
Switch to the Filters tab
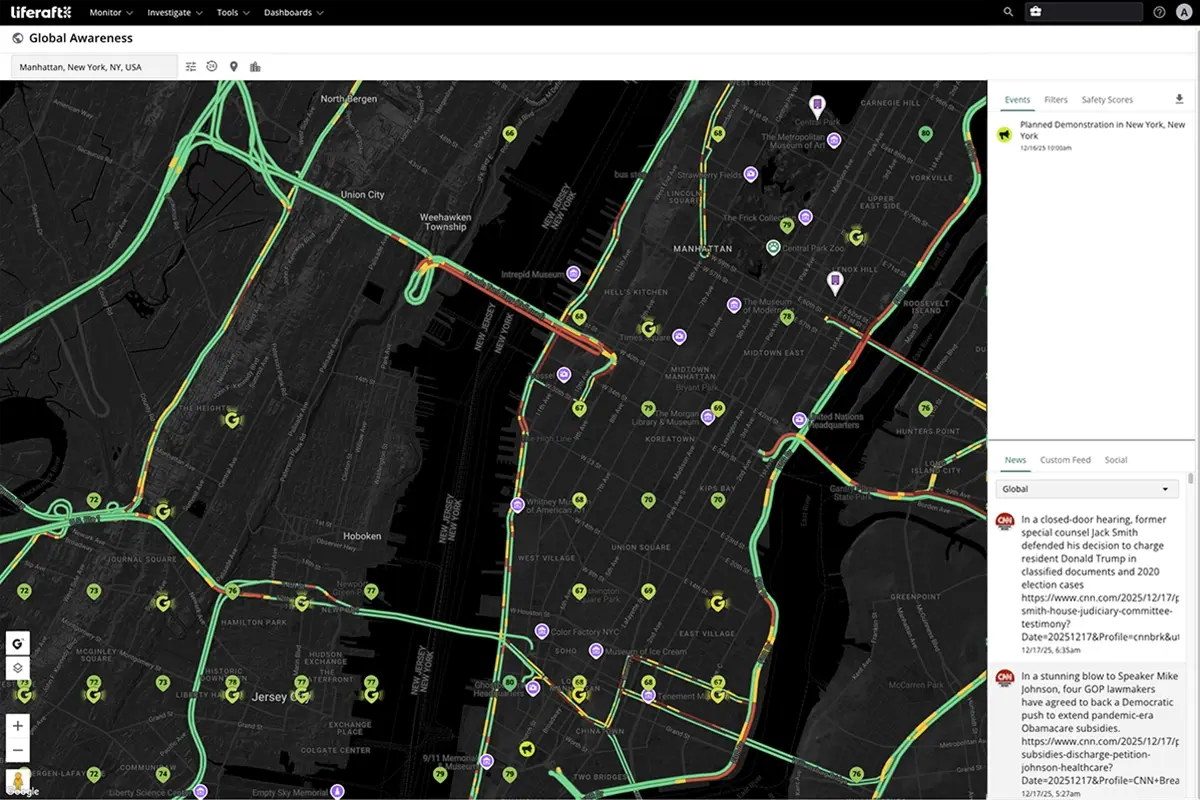coord(1056,99)
